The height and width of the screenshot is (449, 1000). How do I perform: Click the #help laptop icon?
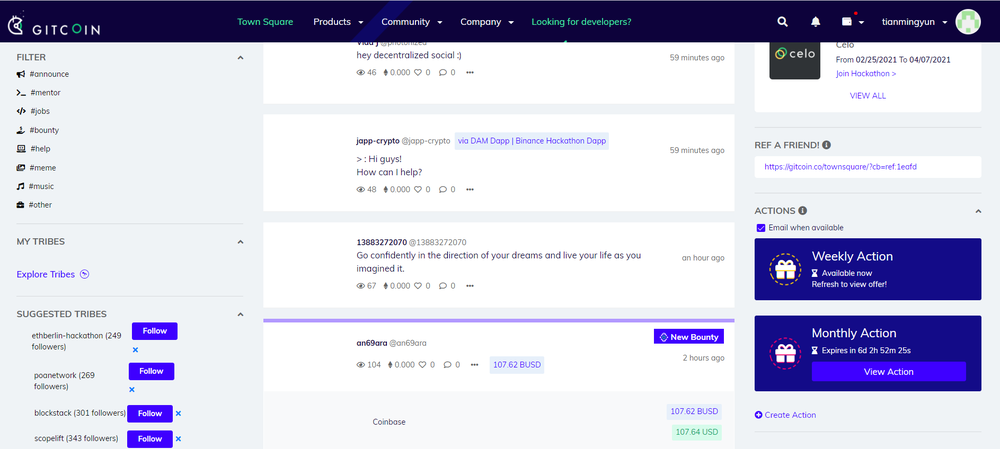pos(21,149)
